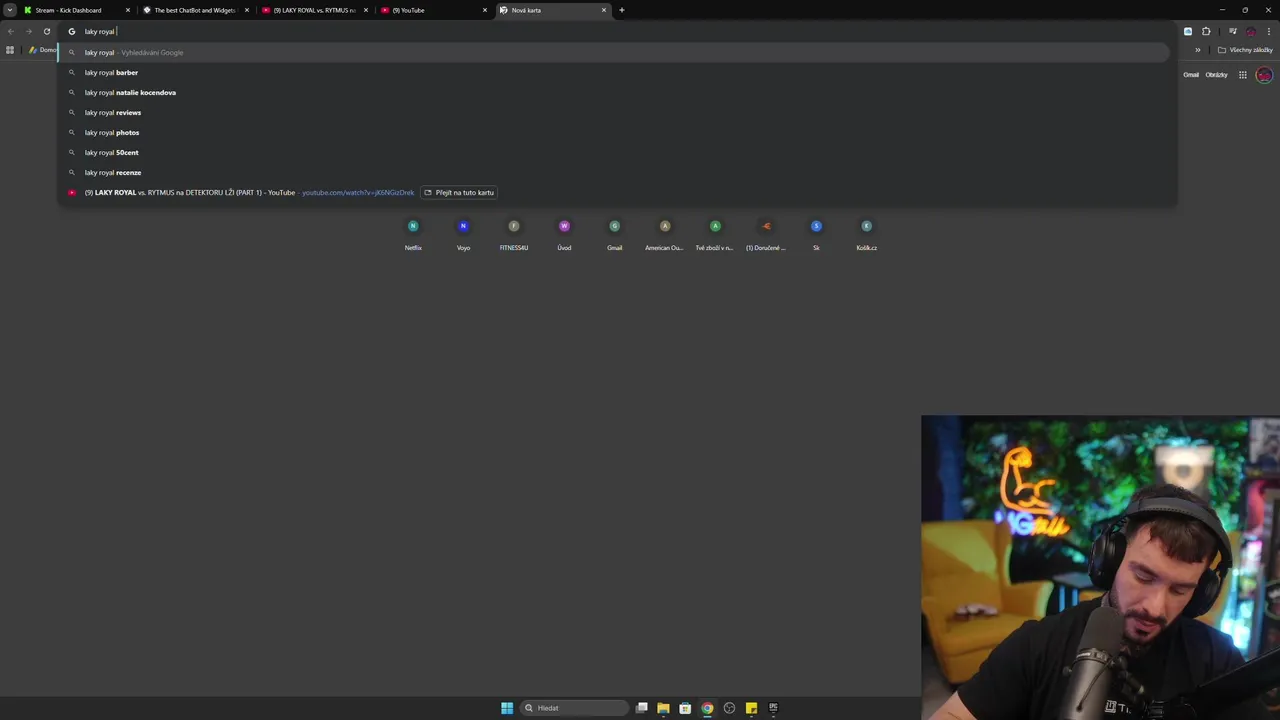Screen dimensions: 1280x720
Task: Close the Stream - Kick Dashboard tab
Action: (128, 10)
